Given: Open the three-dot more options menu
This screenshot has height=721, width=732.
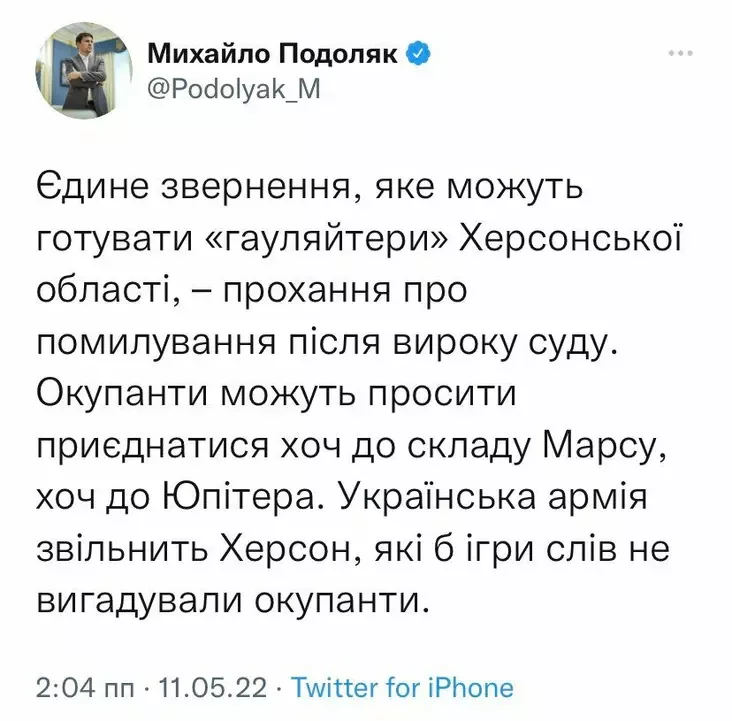Looking at the screenshot, I should (x=680, y=53).
